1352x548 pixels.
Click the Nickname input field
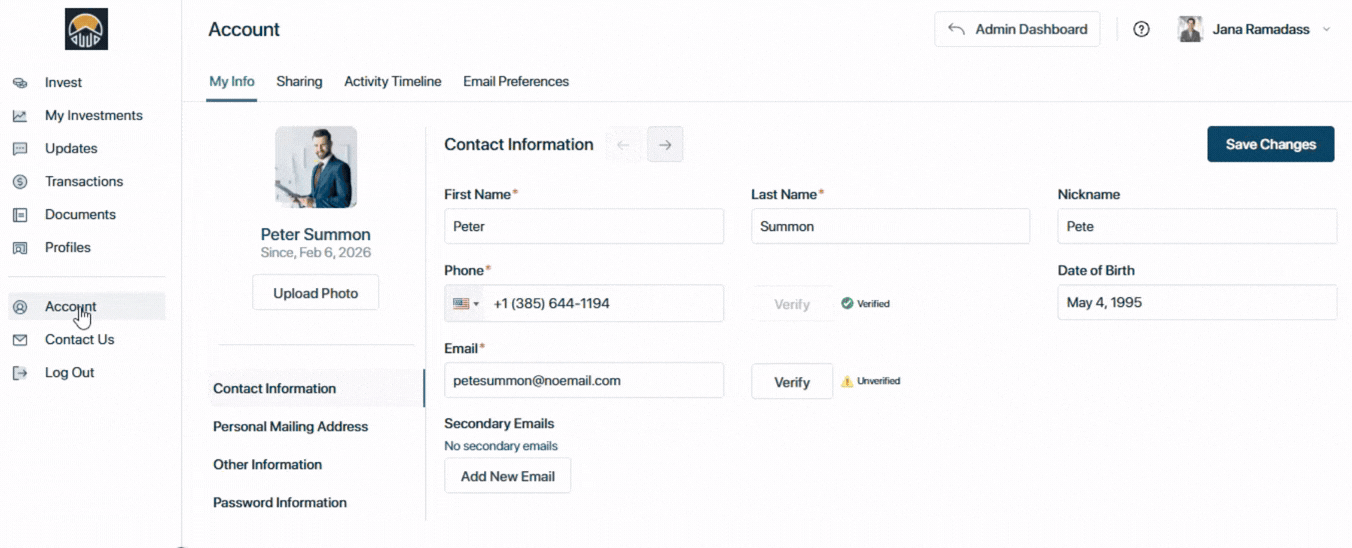coord(1196,227)
